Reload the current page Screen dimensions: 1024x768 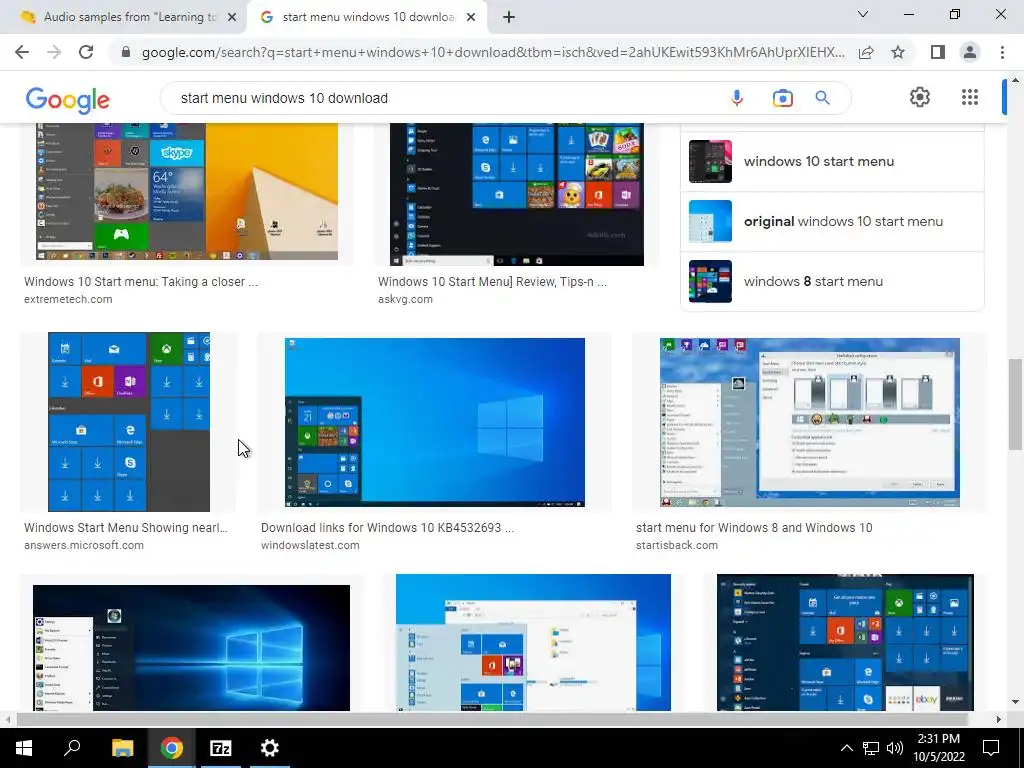click(x=86, y=52)
